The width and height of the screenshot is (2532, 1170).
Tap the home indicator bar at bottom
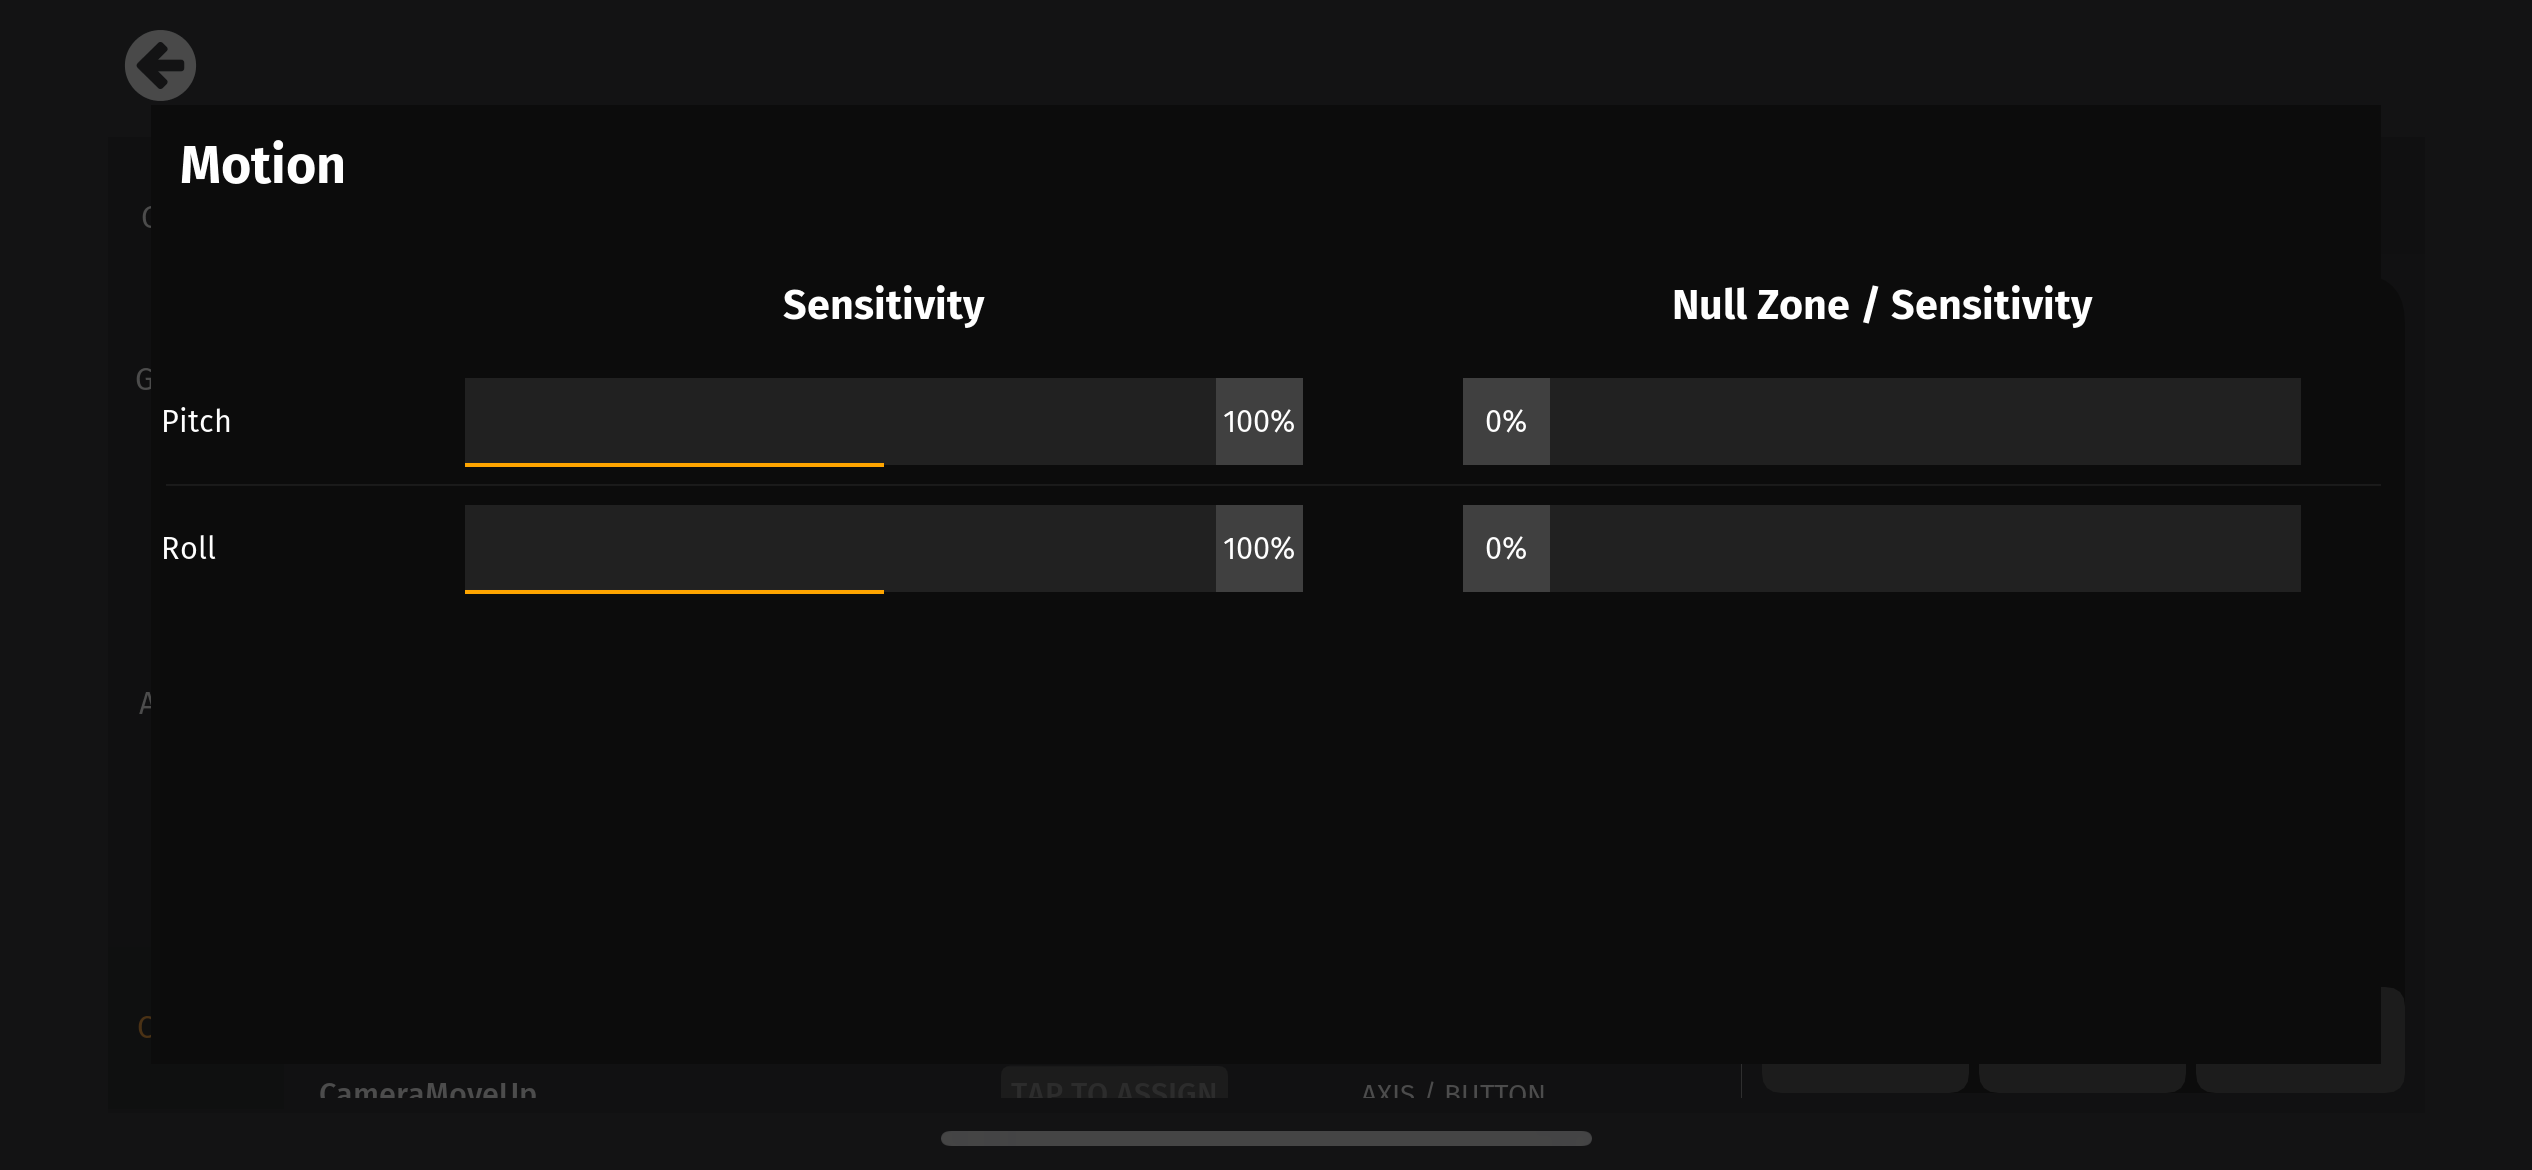click(1266, 1138)
